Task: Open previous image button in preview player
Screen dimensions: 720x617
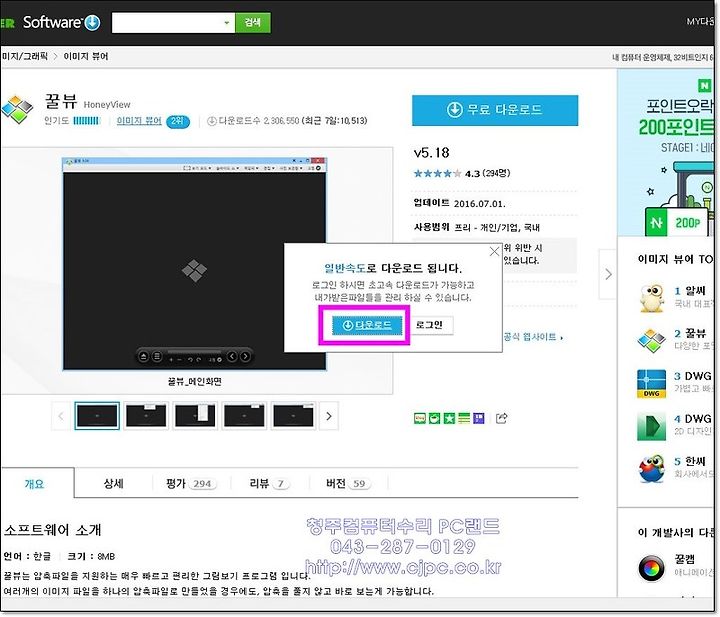Action: pyautogui.click(x=232, y=356)
